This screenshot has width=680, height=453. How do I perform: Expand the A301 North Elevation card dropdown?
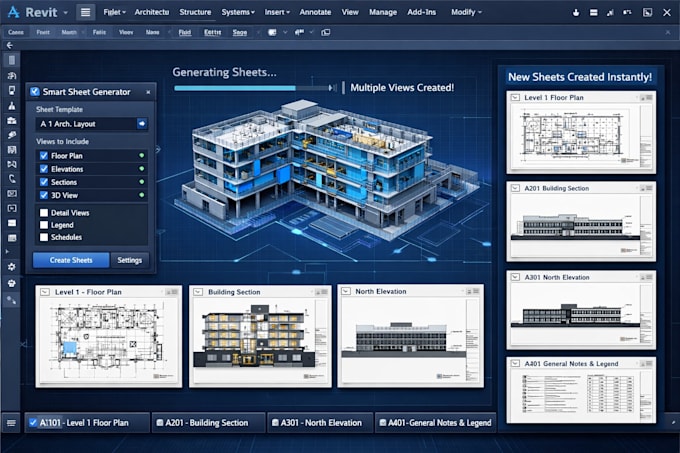pos(515,277)
